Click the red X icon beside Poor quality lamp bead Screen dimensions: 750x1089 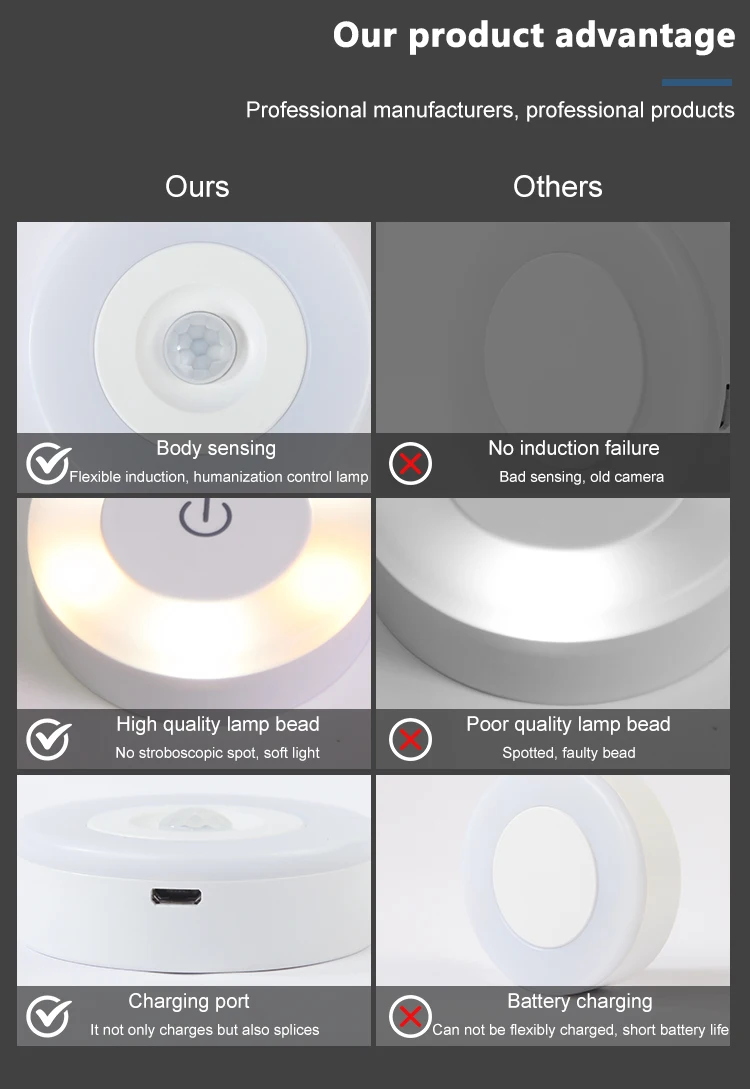(x=410, y=739)
